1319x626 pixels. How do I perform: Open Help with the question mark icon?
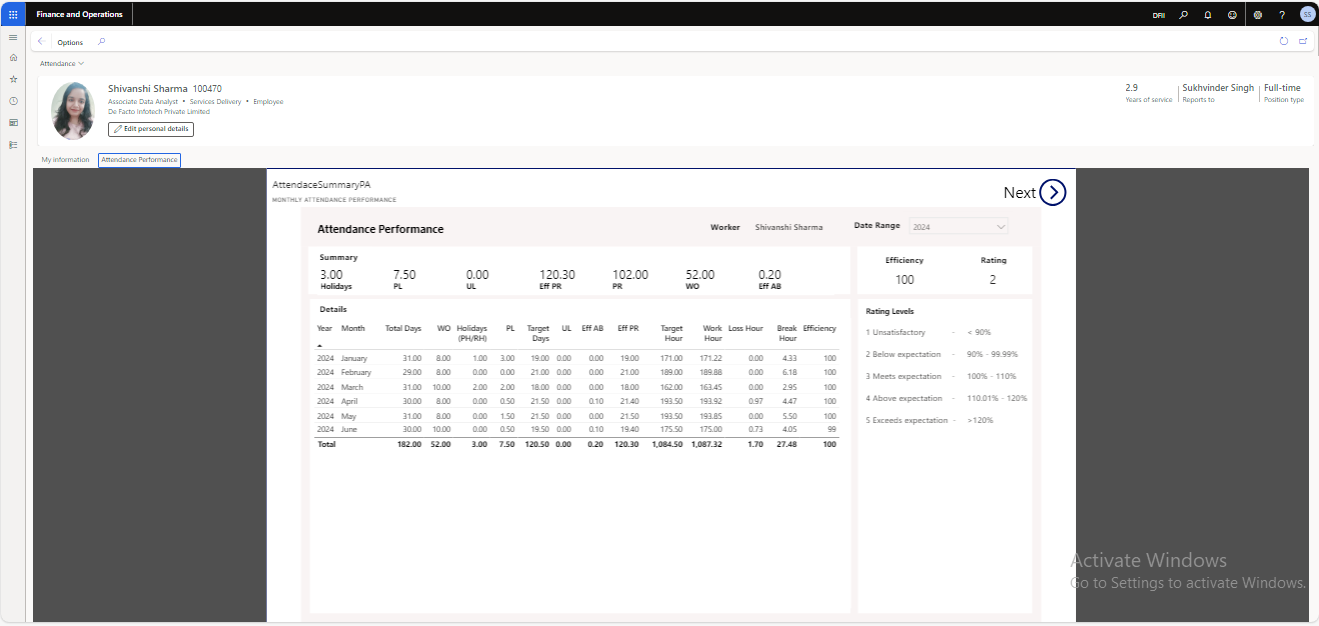tap(1282, 15)
